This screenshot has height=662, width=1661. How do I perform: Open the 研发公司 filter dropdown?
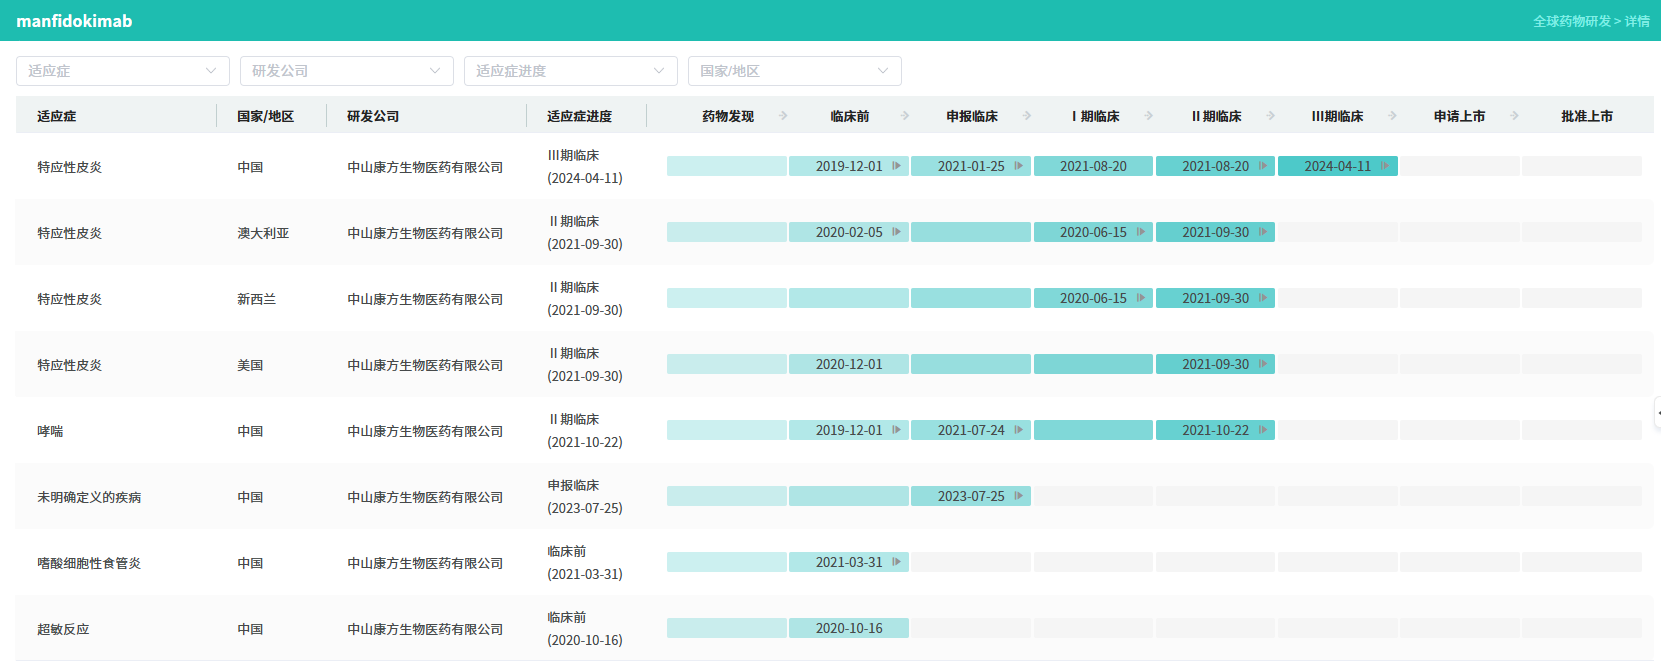tap(346, 71)
